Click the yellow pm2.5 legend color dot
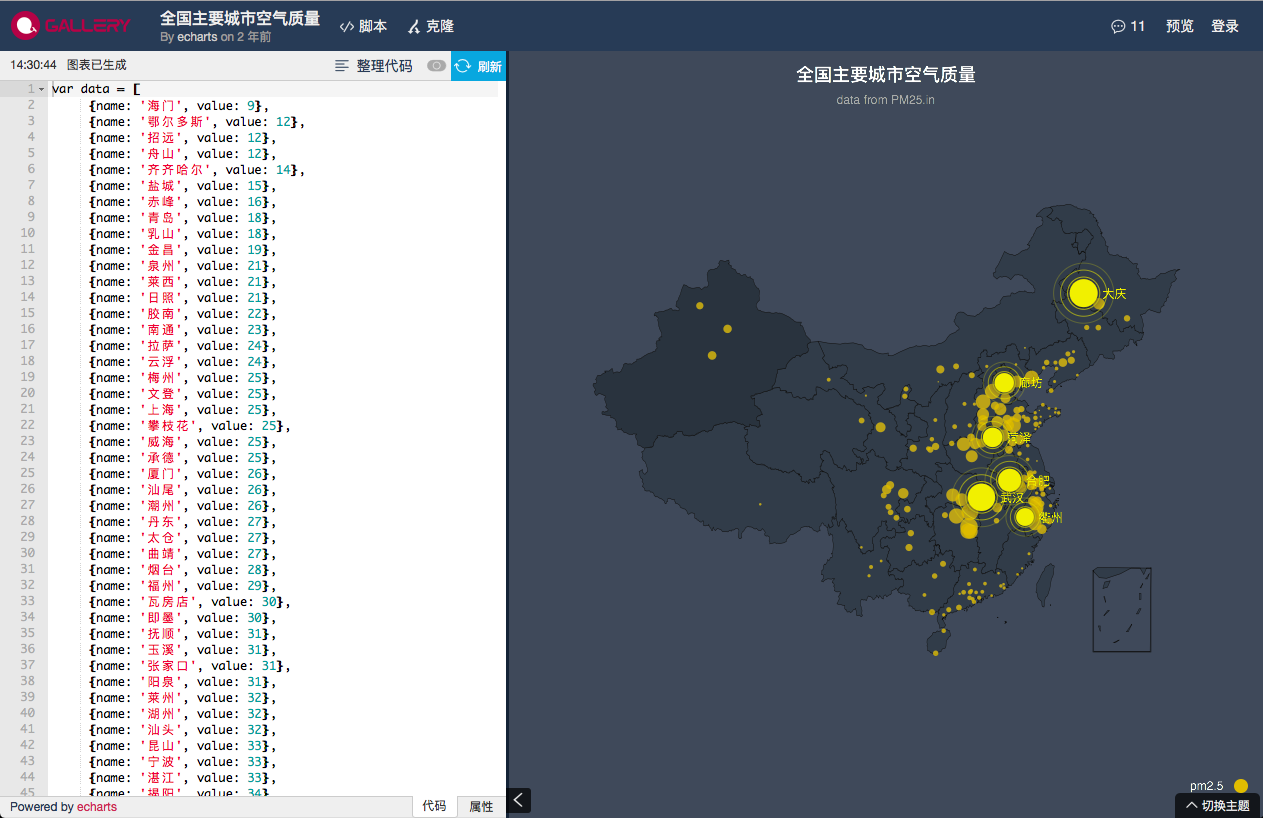 point(1241,785)
